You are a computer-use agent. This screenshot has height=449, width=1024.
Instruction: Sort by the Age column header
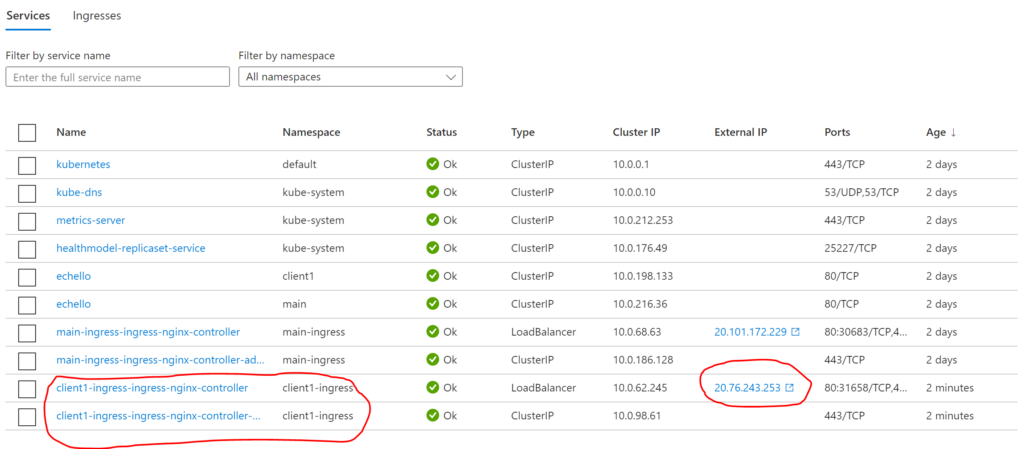(941, 132)
